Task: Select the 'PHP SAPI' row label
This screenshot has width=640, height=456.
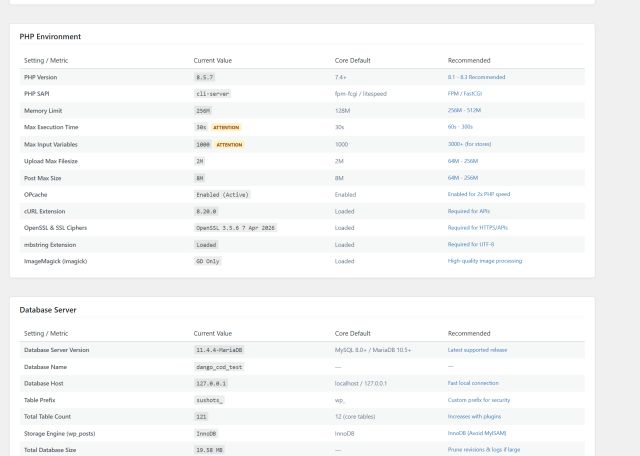Action: point(36,93)
